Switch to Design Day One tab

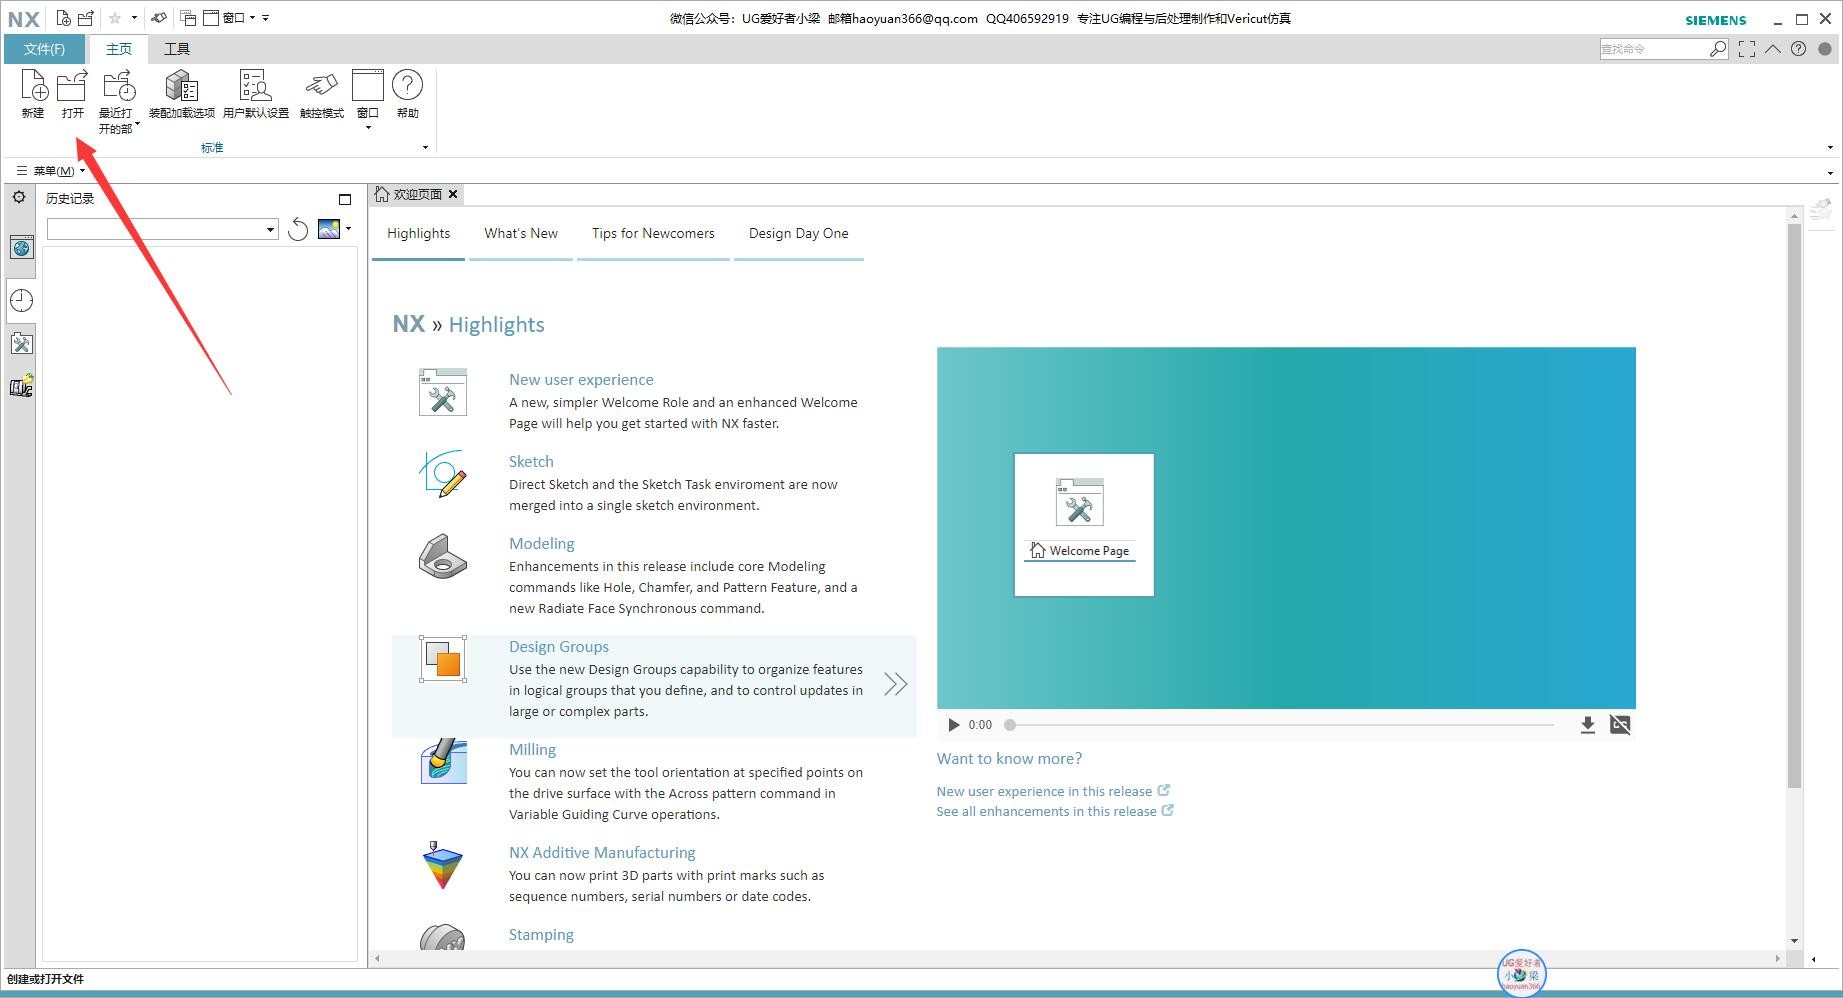[798, 233]
